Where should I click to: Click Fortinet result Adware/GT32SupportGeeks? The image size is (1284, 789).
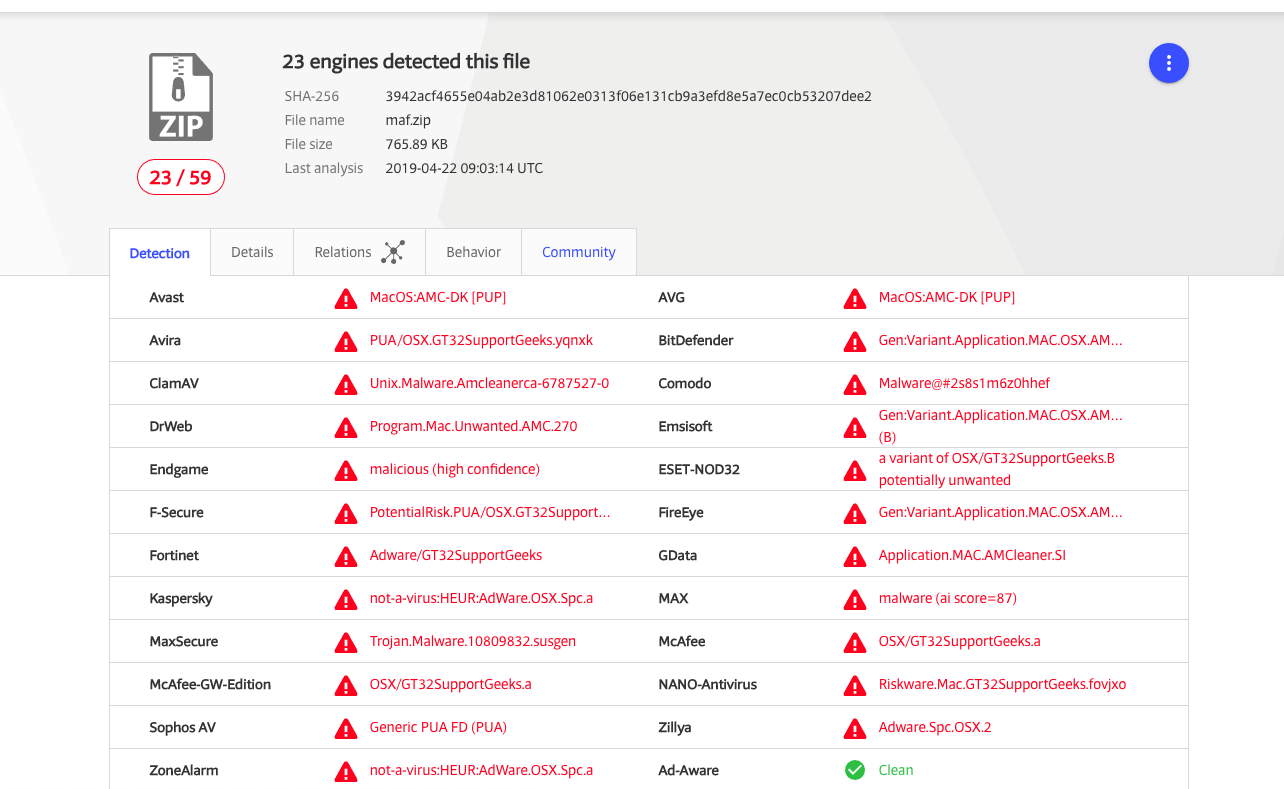[x=456, y=555]
